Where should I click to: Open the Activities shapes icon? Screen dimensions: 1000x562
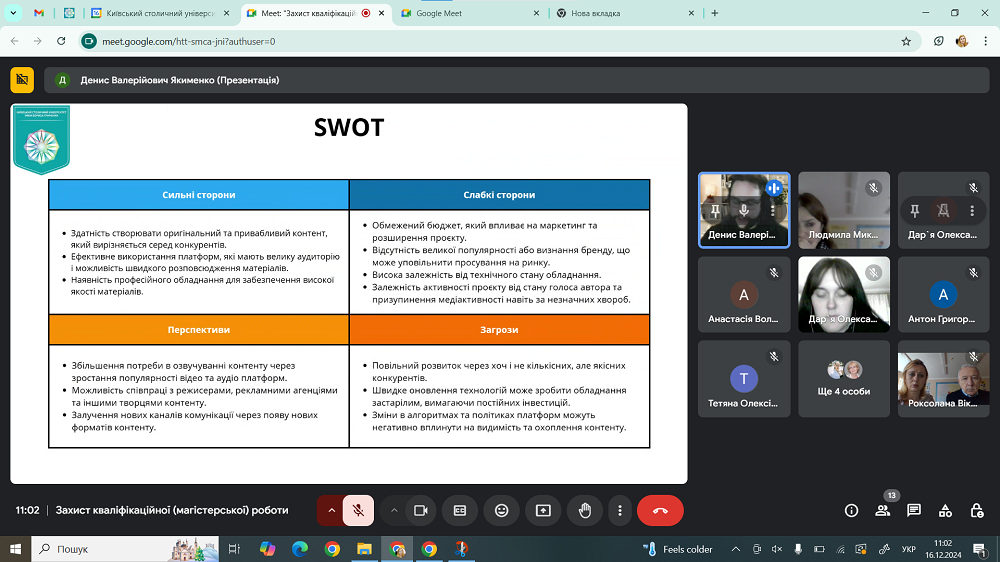[945, 510]
